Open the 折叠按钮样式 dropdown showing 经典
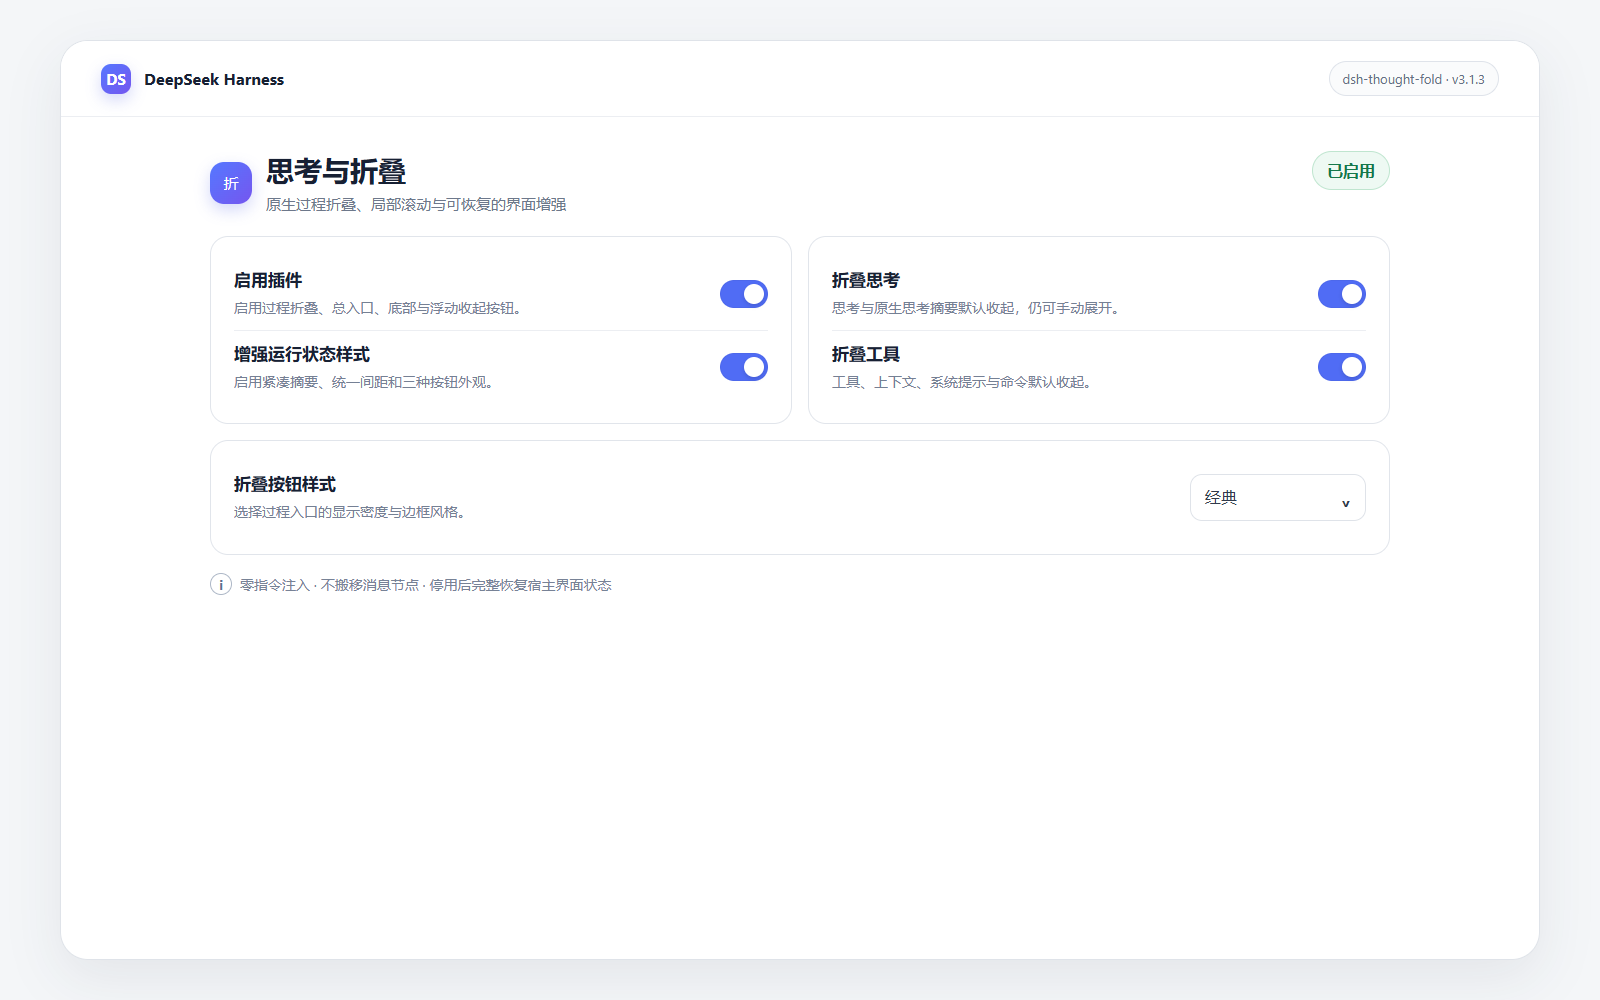The width and height of the screenshot is (1600, 1000). 1278,498
